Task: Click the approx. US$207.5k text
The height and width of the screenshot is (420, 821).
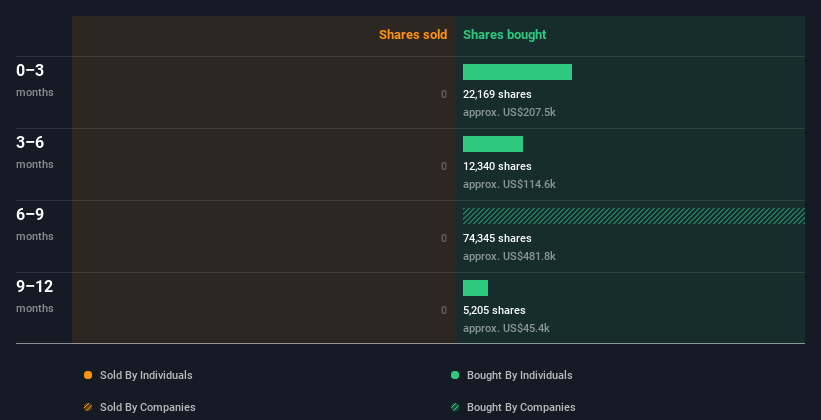Action: pos(509,112)
